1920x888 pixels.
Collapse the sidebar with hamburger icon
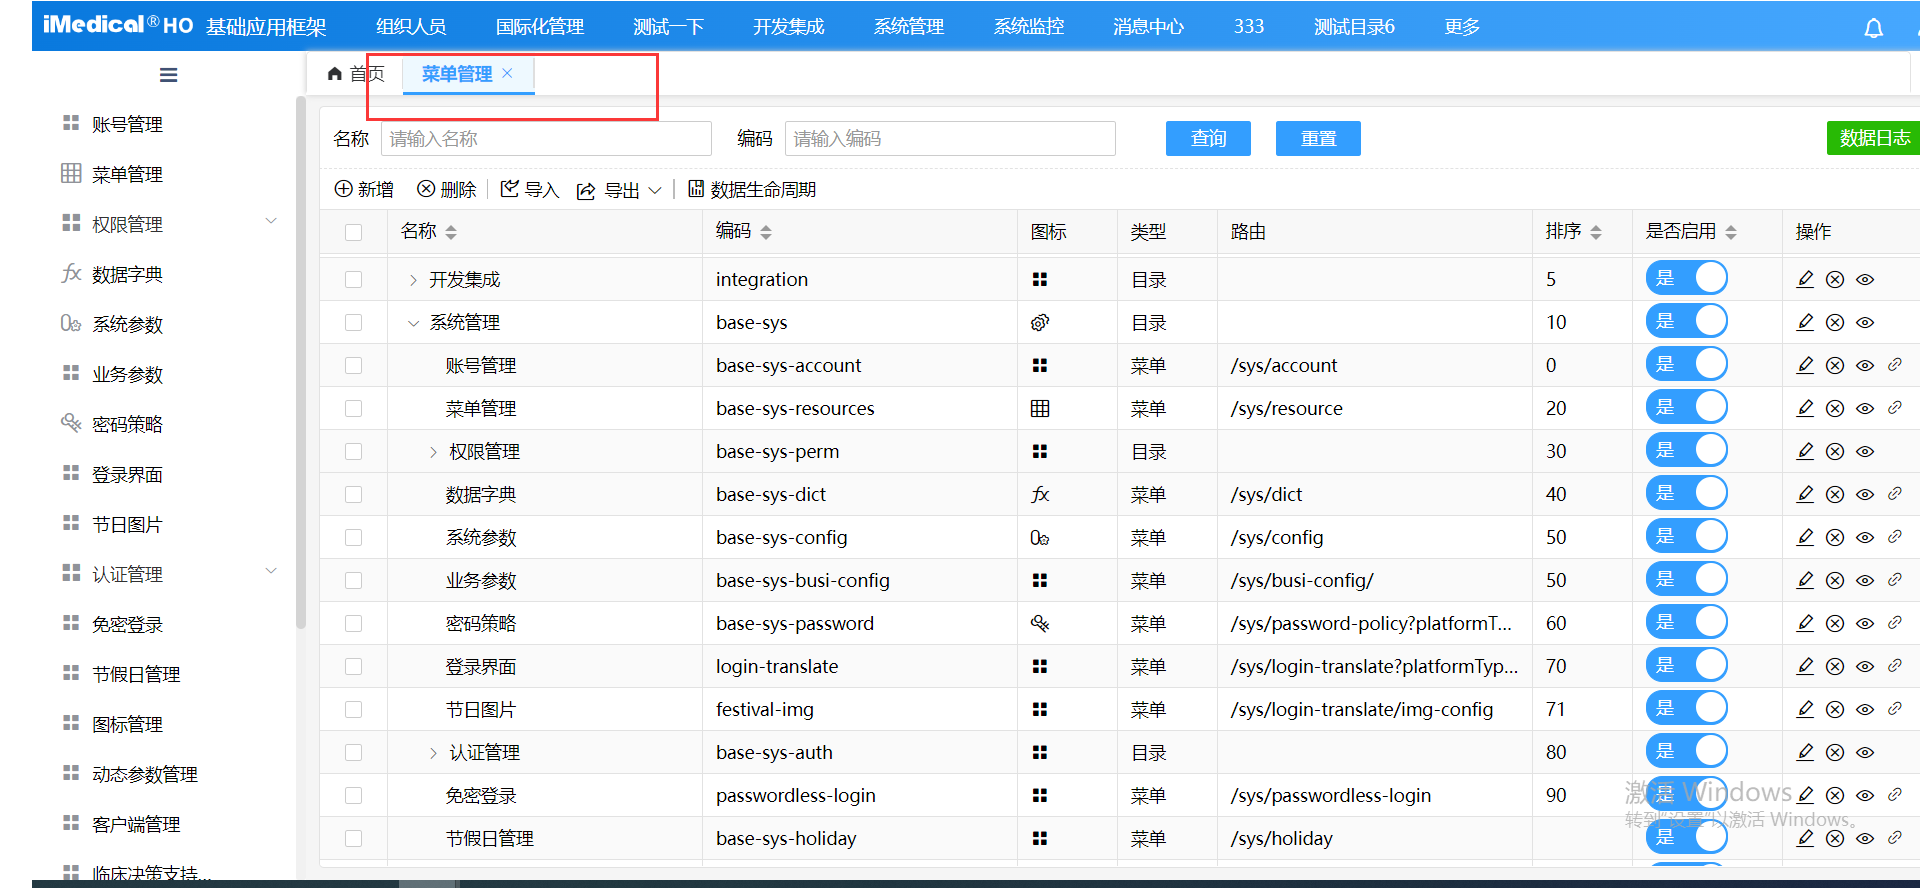[x=168, y=75]
